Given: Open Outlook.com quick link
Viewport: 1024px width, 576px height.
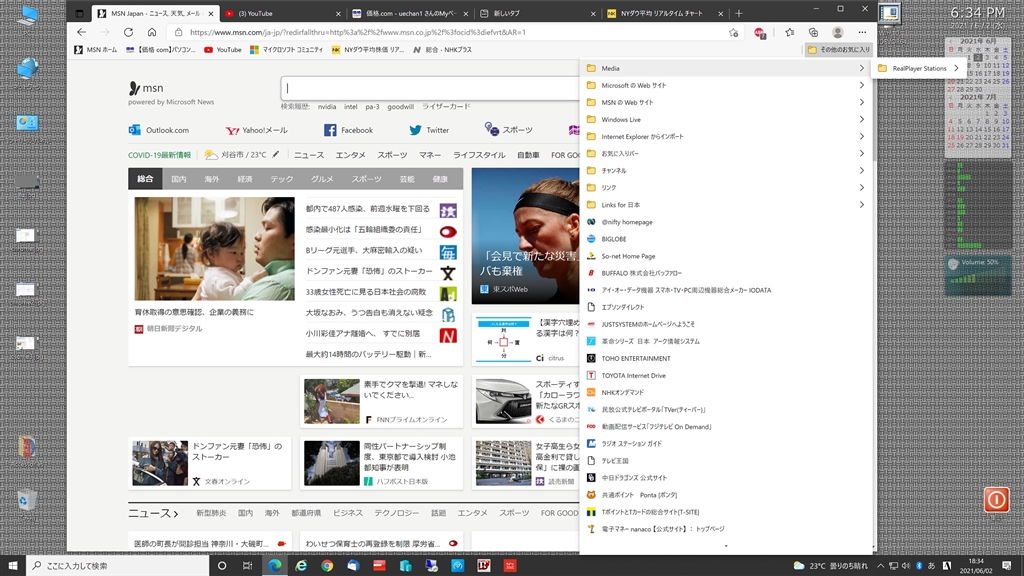Looking at the screenshot, I should pos(159,130).
